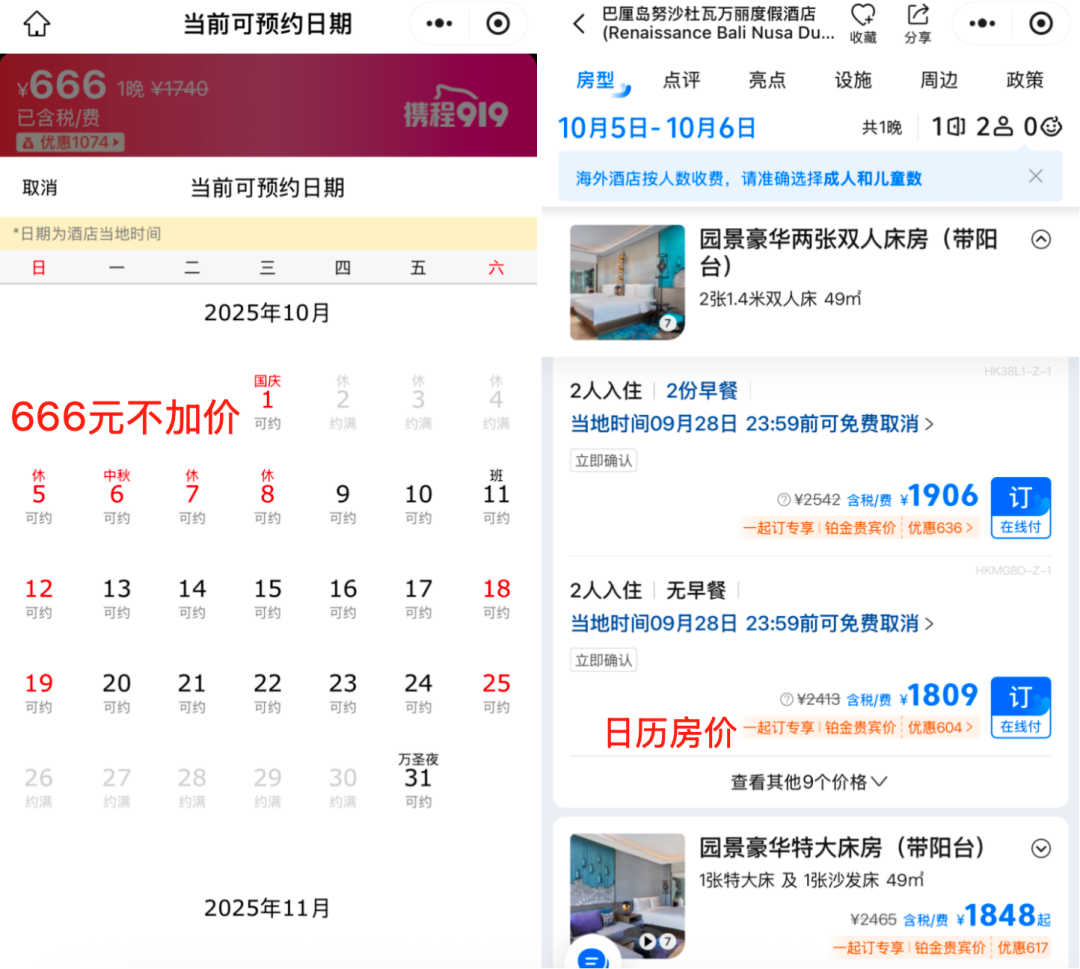1080x969 pixels.
Task: Click 2025年11月 month heading
Action: (267, 908)
